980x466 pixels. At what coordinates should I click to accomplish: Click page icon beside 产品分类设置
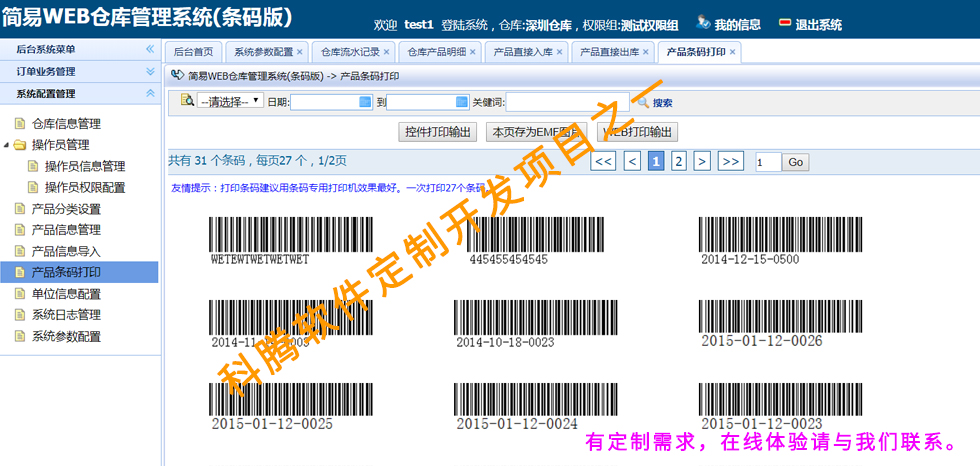(20, 209)
